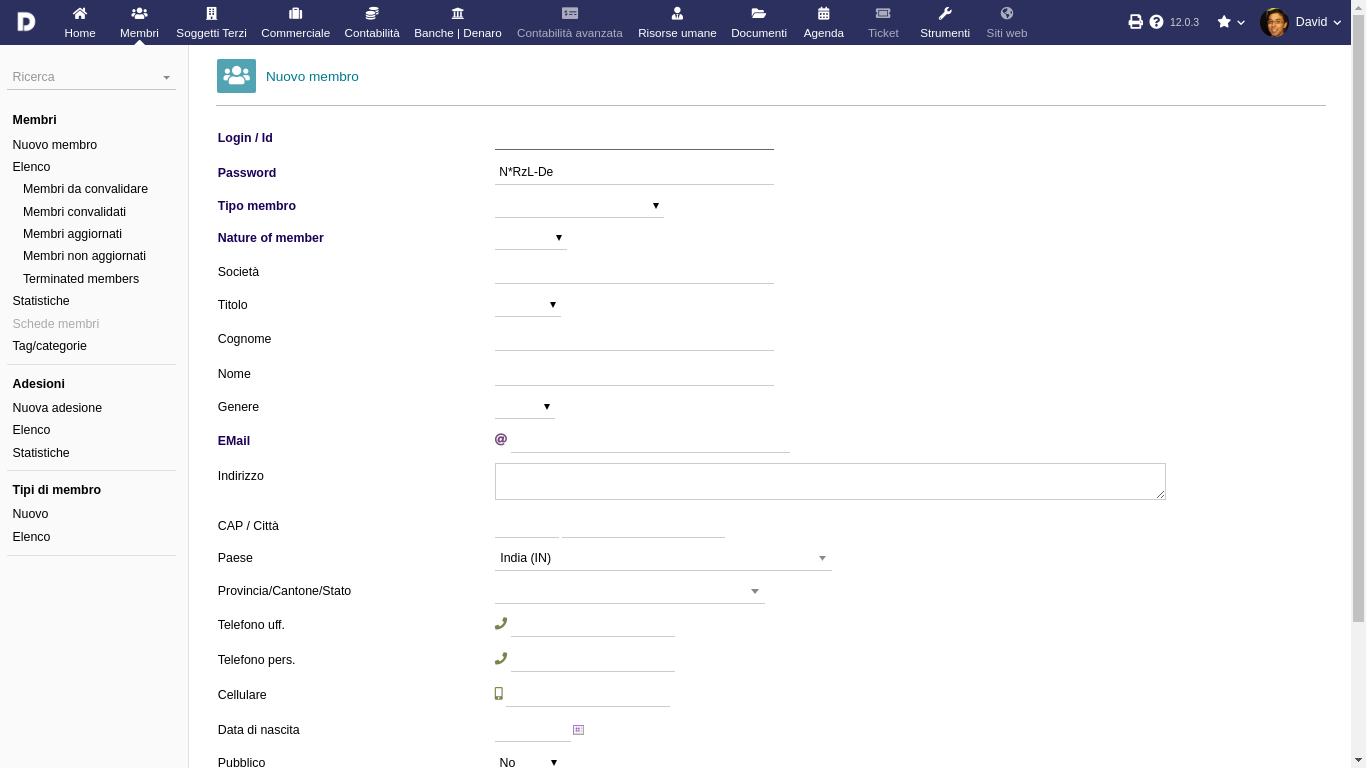Click the Dolibarr logo in top-left corner
Viewport: 1366px width, 768px height.
pos(26,22)
